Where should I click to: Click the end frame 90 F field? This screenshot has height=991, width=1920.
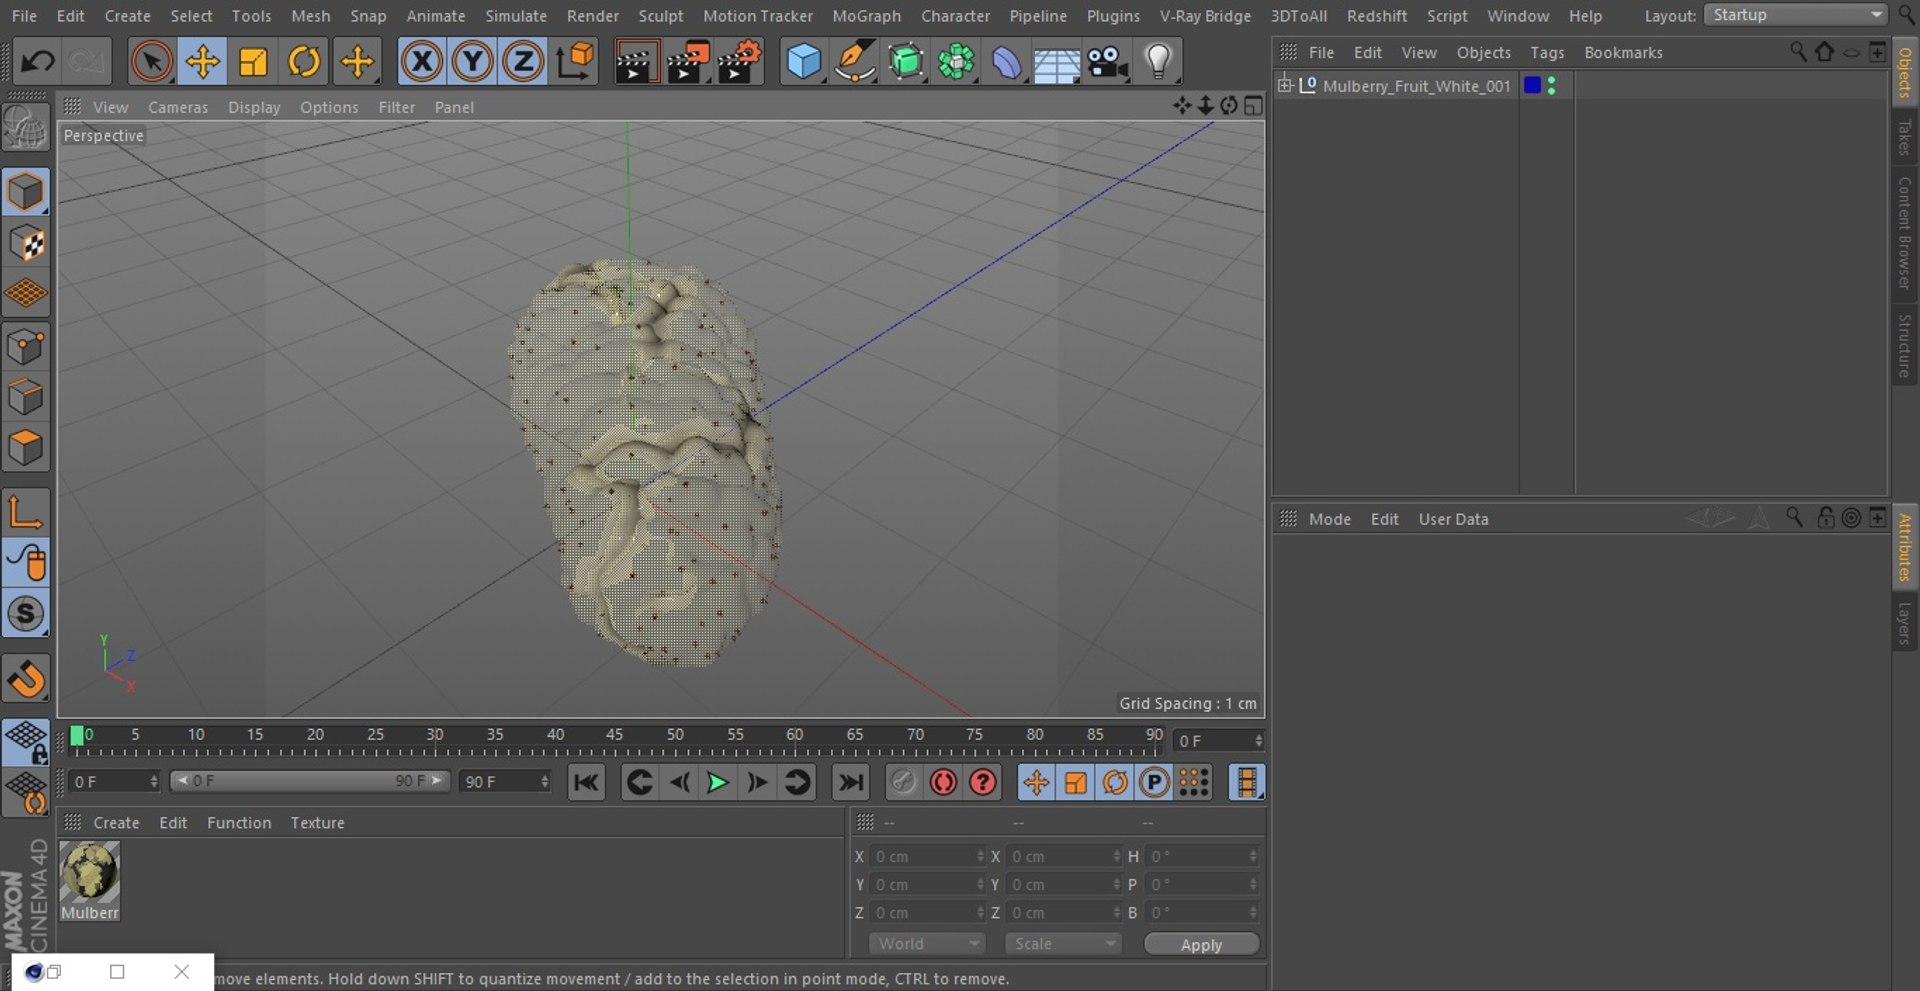click(505, 782)
